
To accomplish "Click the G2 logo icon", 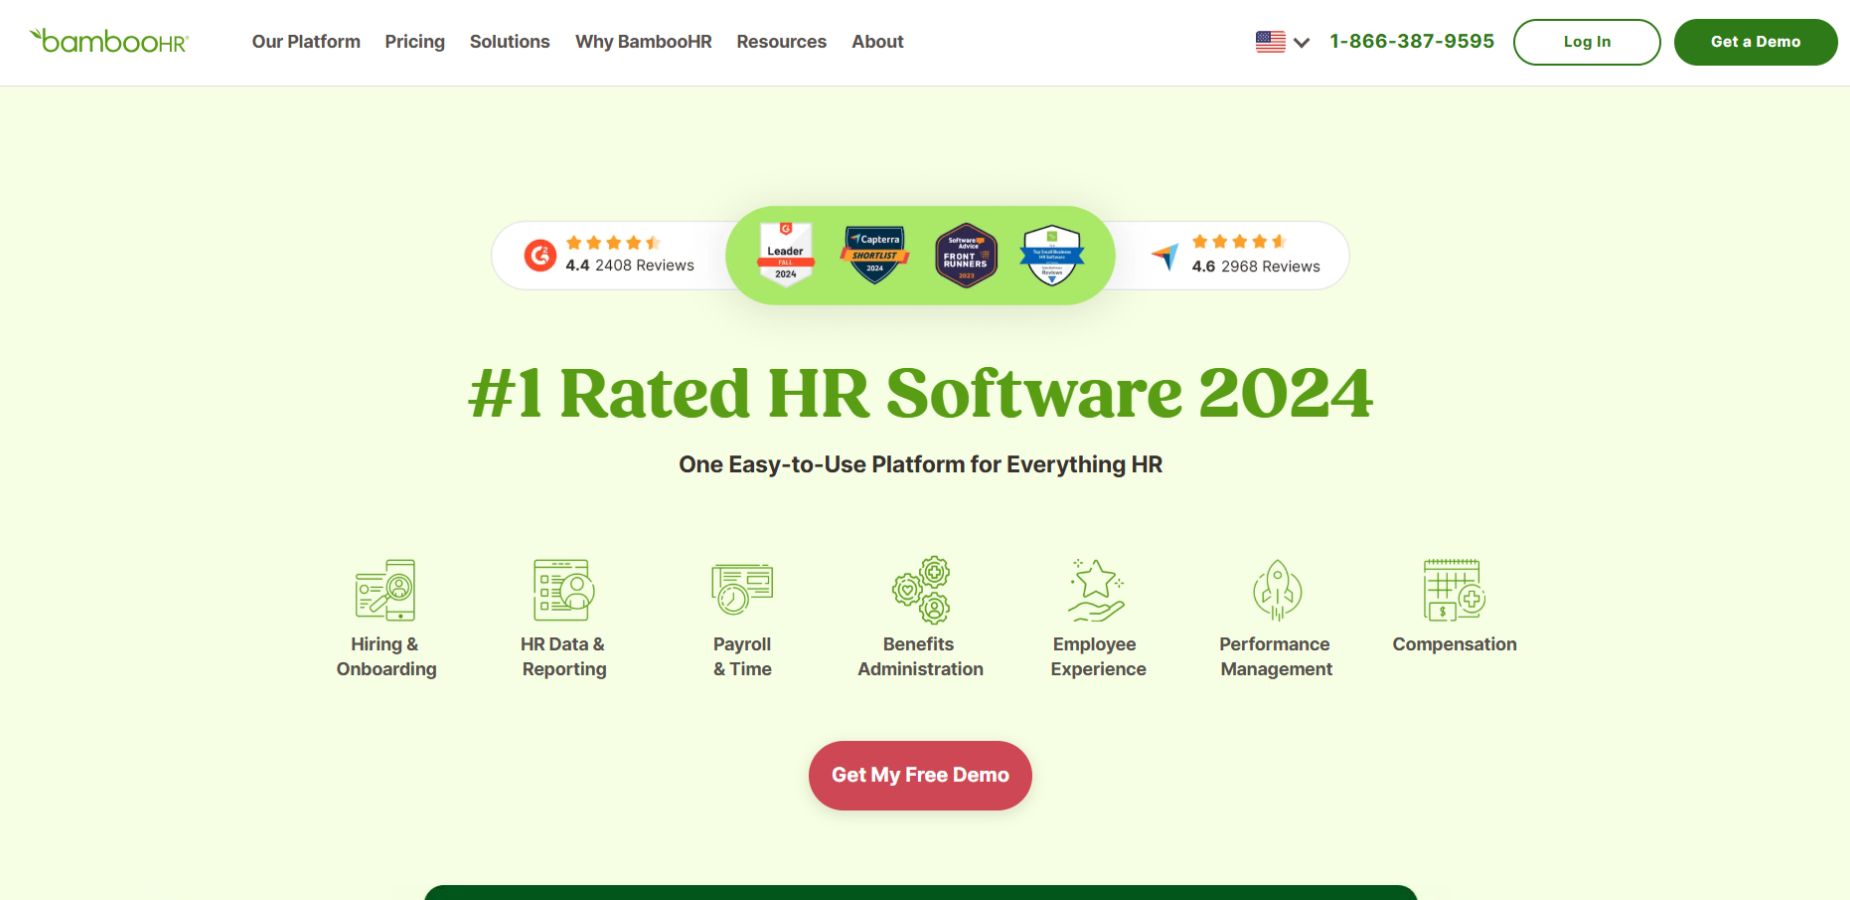I will 540,256.
